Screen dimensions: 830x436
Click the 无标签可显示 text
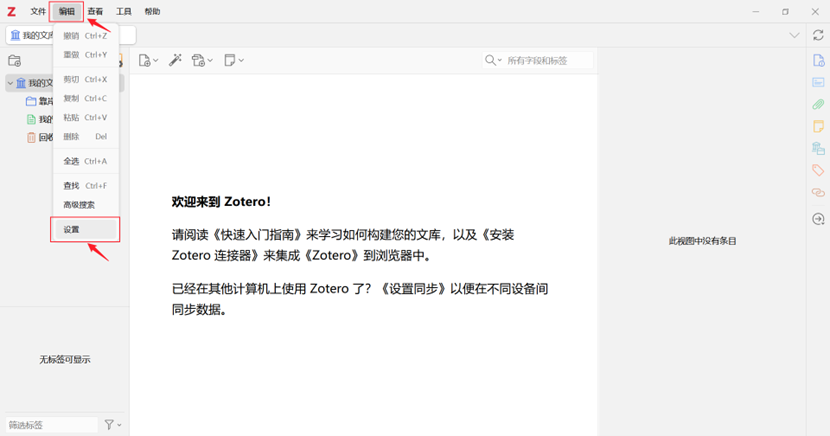click(x=65, y=360)
